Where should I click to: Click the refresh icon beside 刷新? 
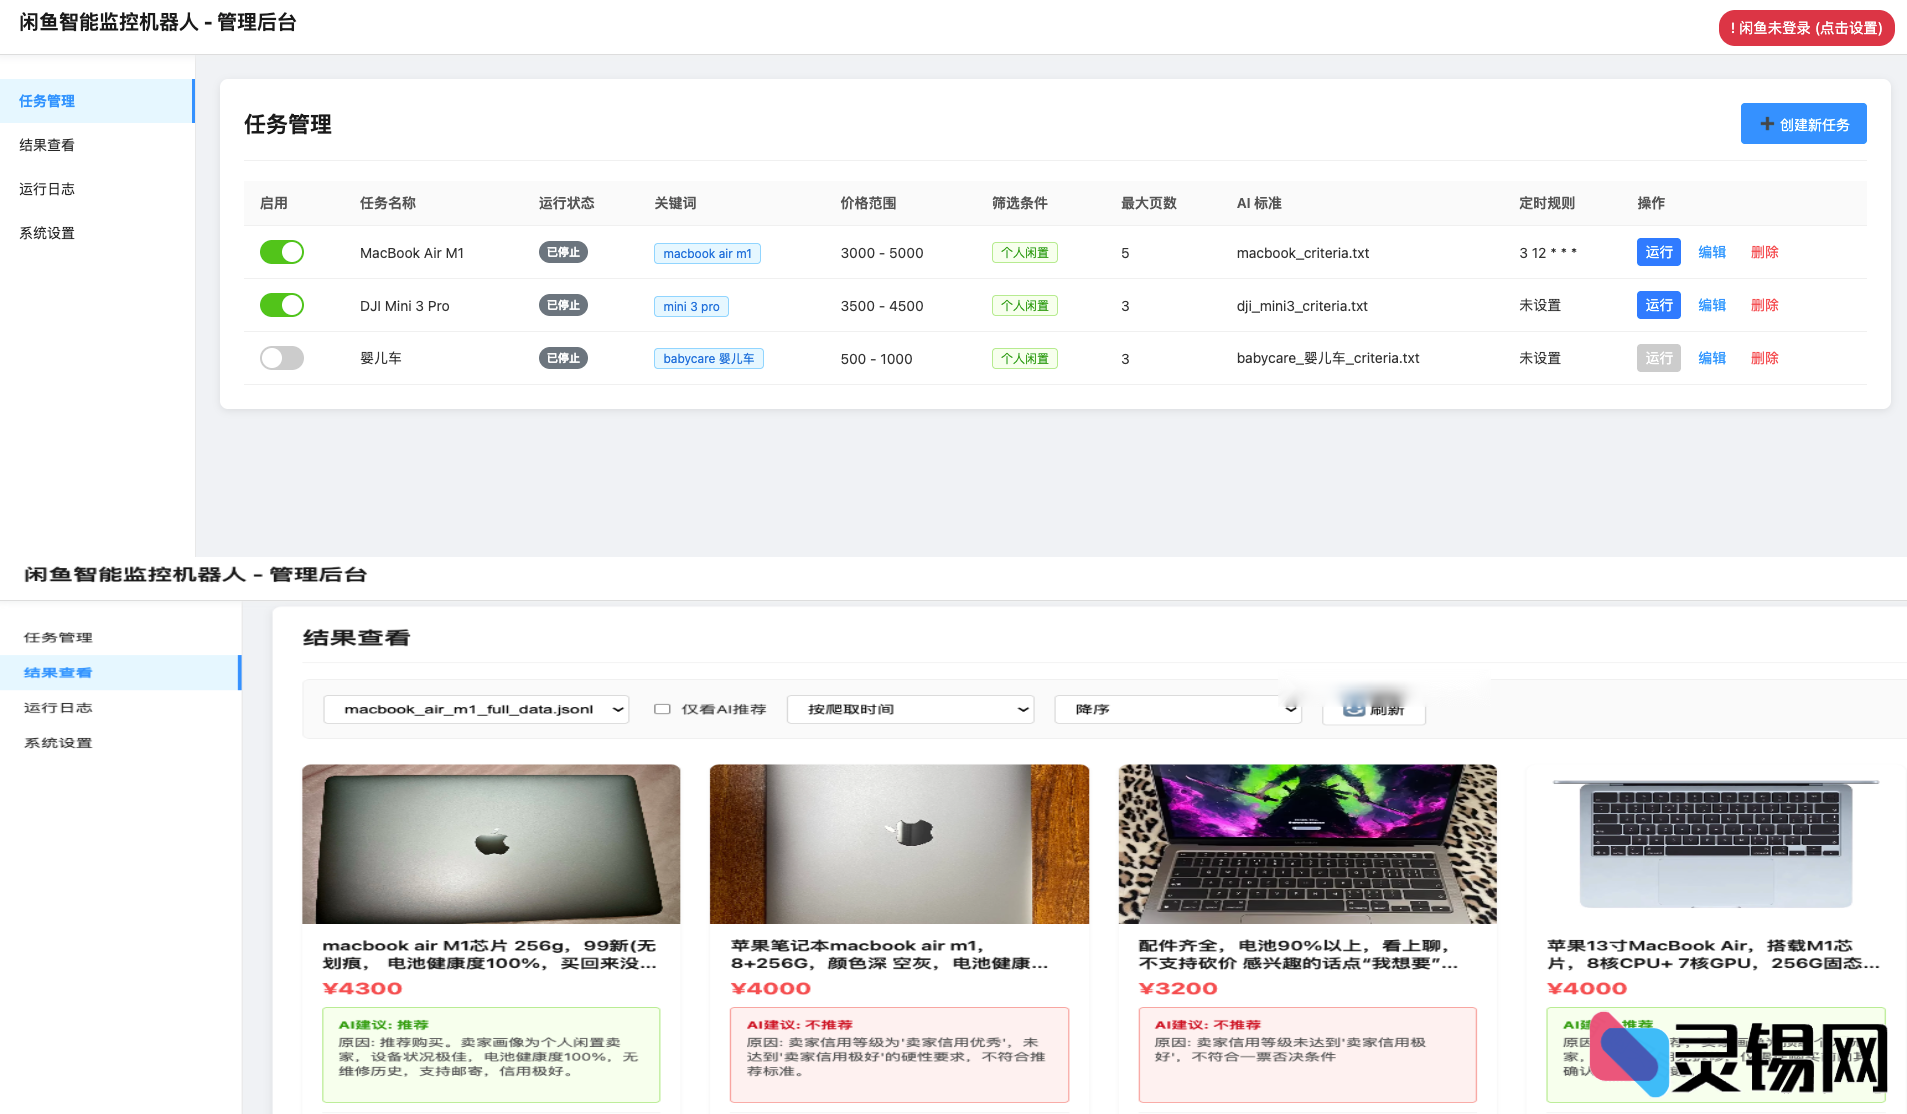(x=1354, y=709)
